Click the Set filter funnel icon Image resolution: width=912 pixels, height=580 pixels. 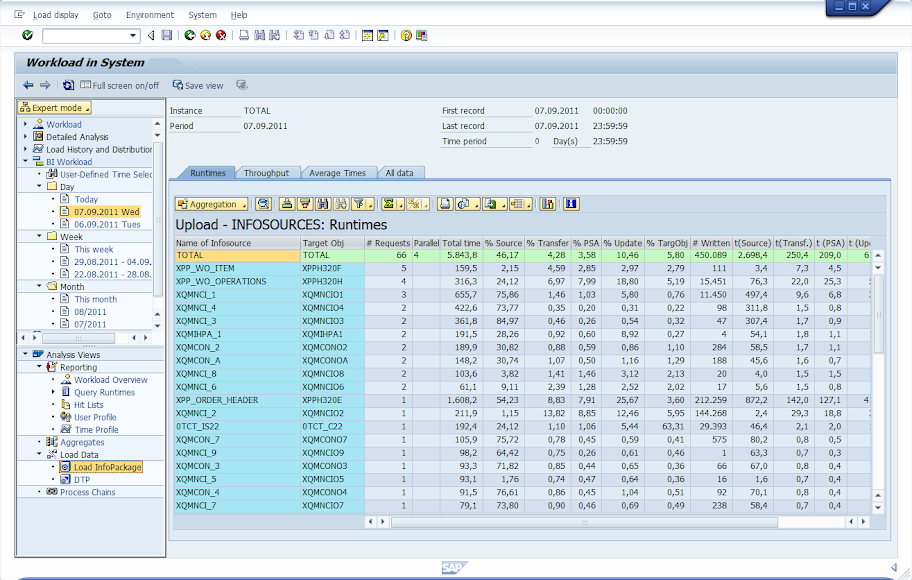(359, 204)
